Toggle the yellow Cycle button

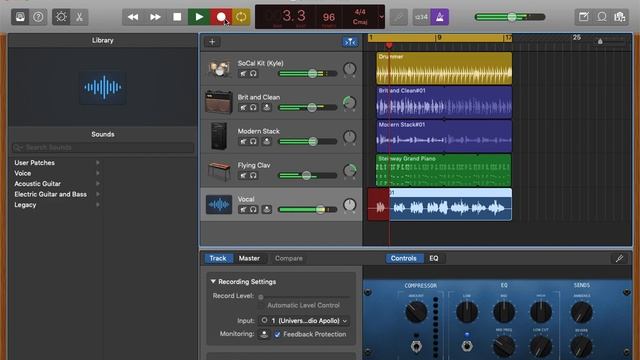tap(241, 17)
